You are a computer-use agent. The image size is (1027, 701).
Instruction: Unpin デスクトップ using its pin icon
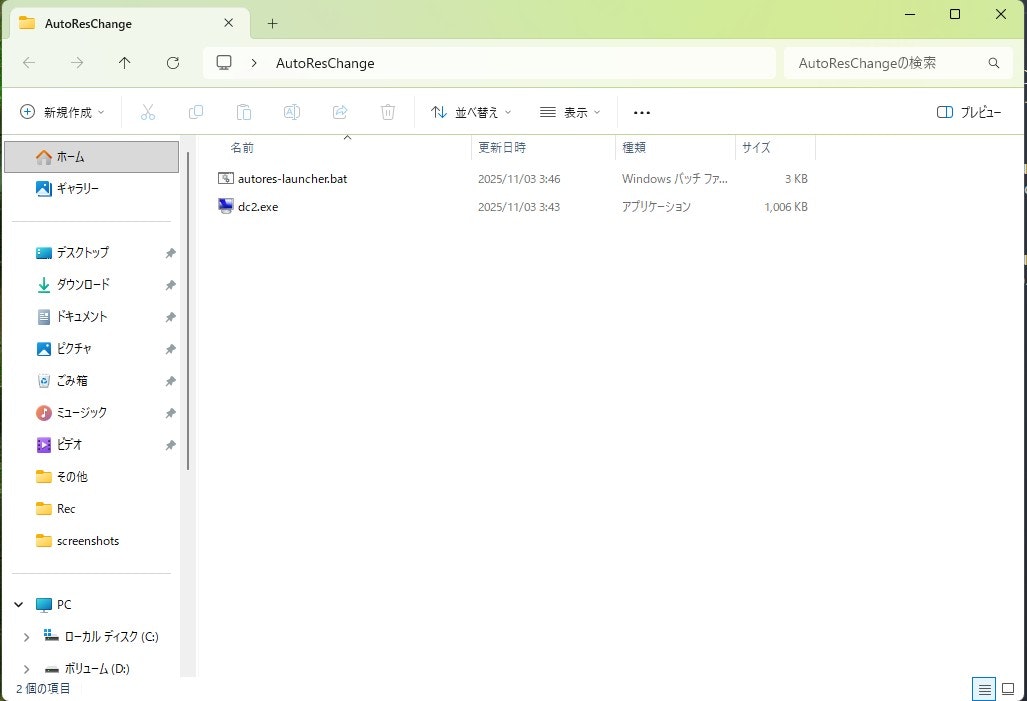click(x=170, y=253)
